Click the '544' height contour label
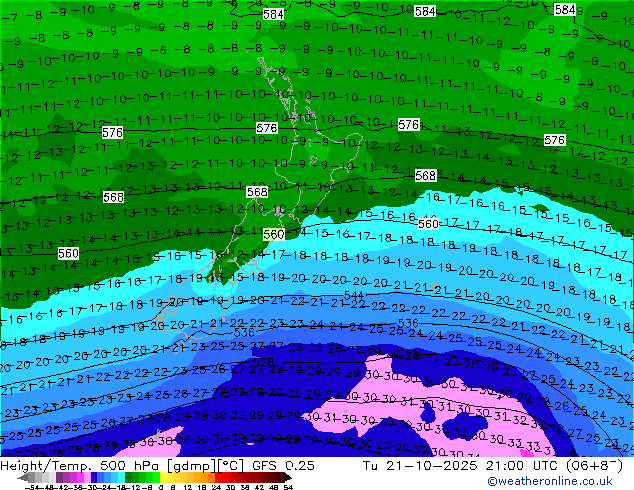Screen dimensions: 634x490 (x=354, y=296)
